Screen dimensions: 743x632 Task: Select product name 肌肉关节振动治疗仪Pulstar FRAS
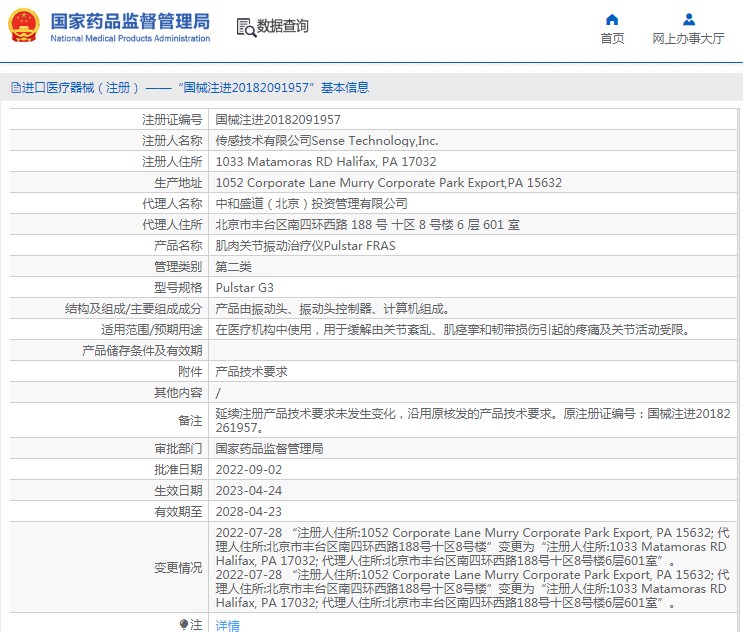point(305,245)
